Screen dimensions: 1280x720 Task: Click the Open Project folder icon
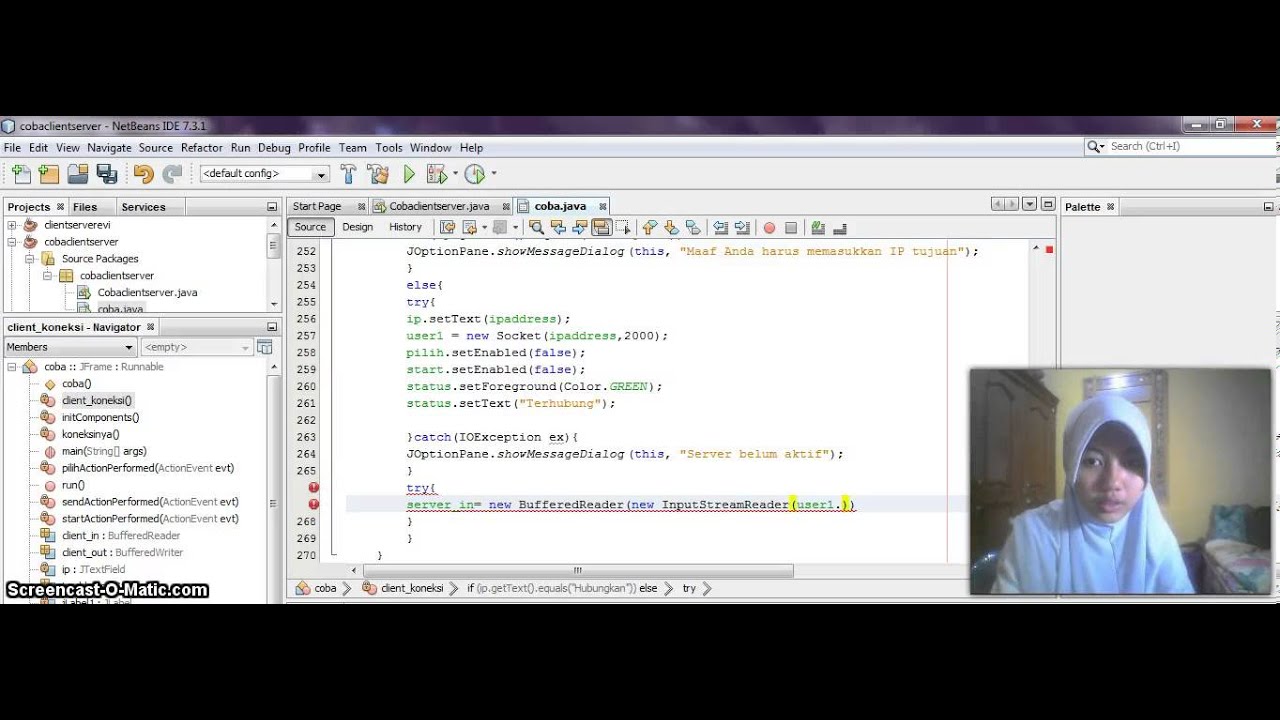point(78,174)
